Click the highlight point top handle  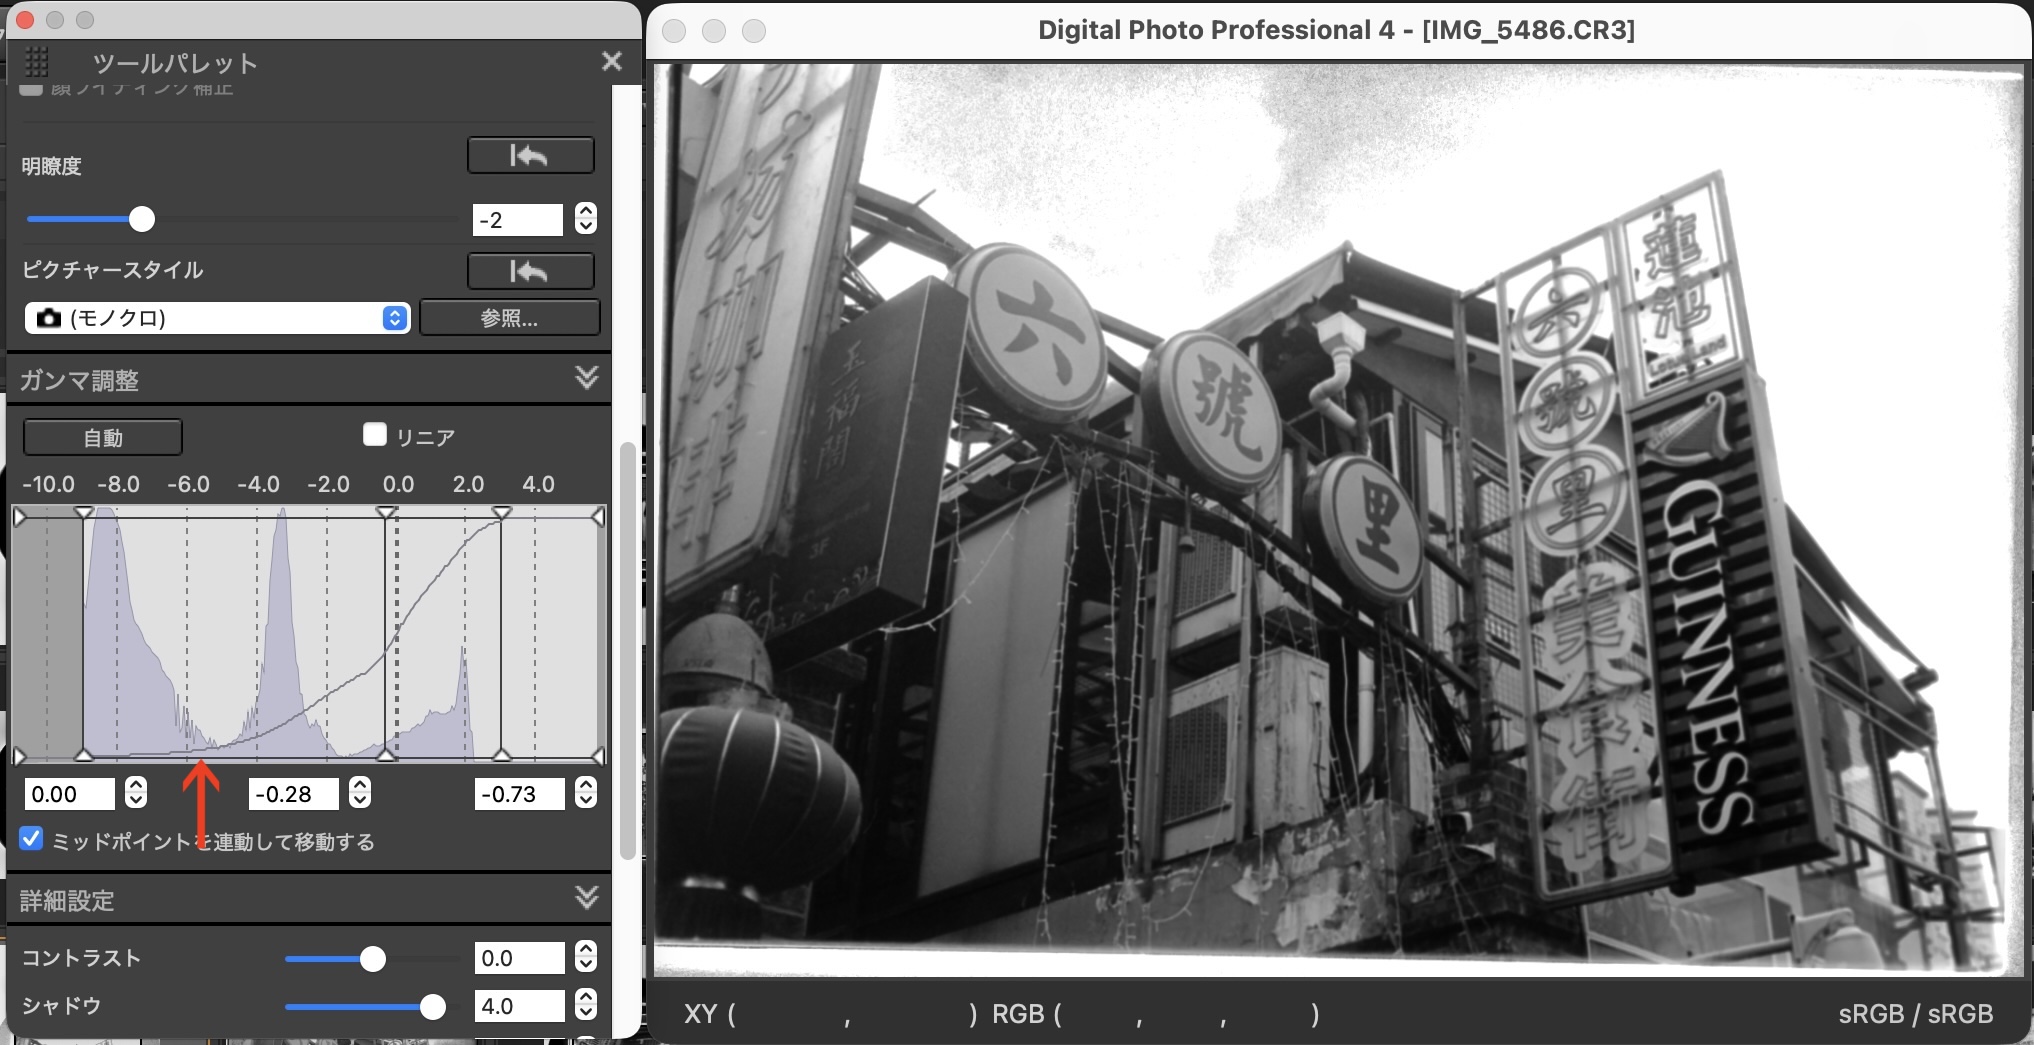coord(502,513)
